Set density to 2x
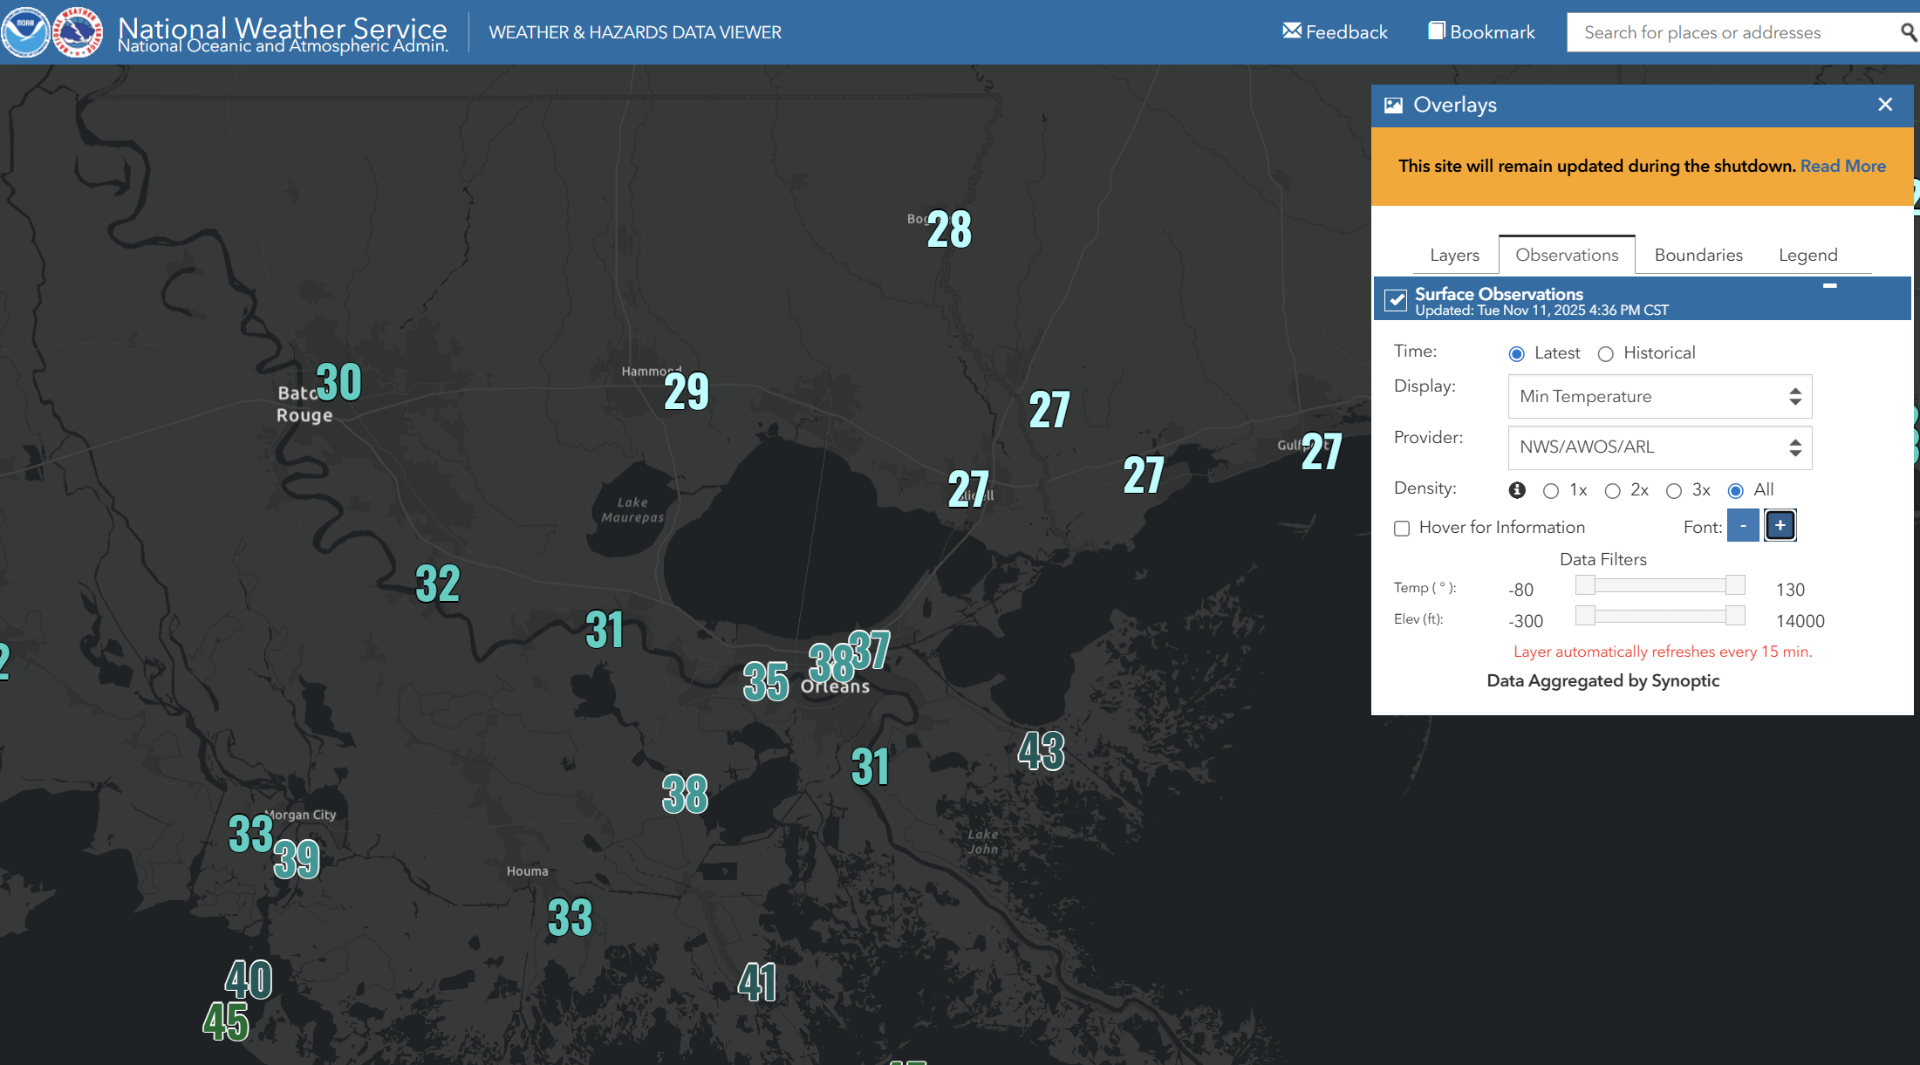Screen dimensions: 1920x1065 point(1612,491)
